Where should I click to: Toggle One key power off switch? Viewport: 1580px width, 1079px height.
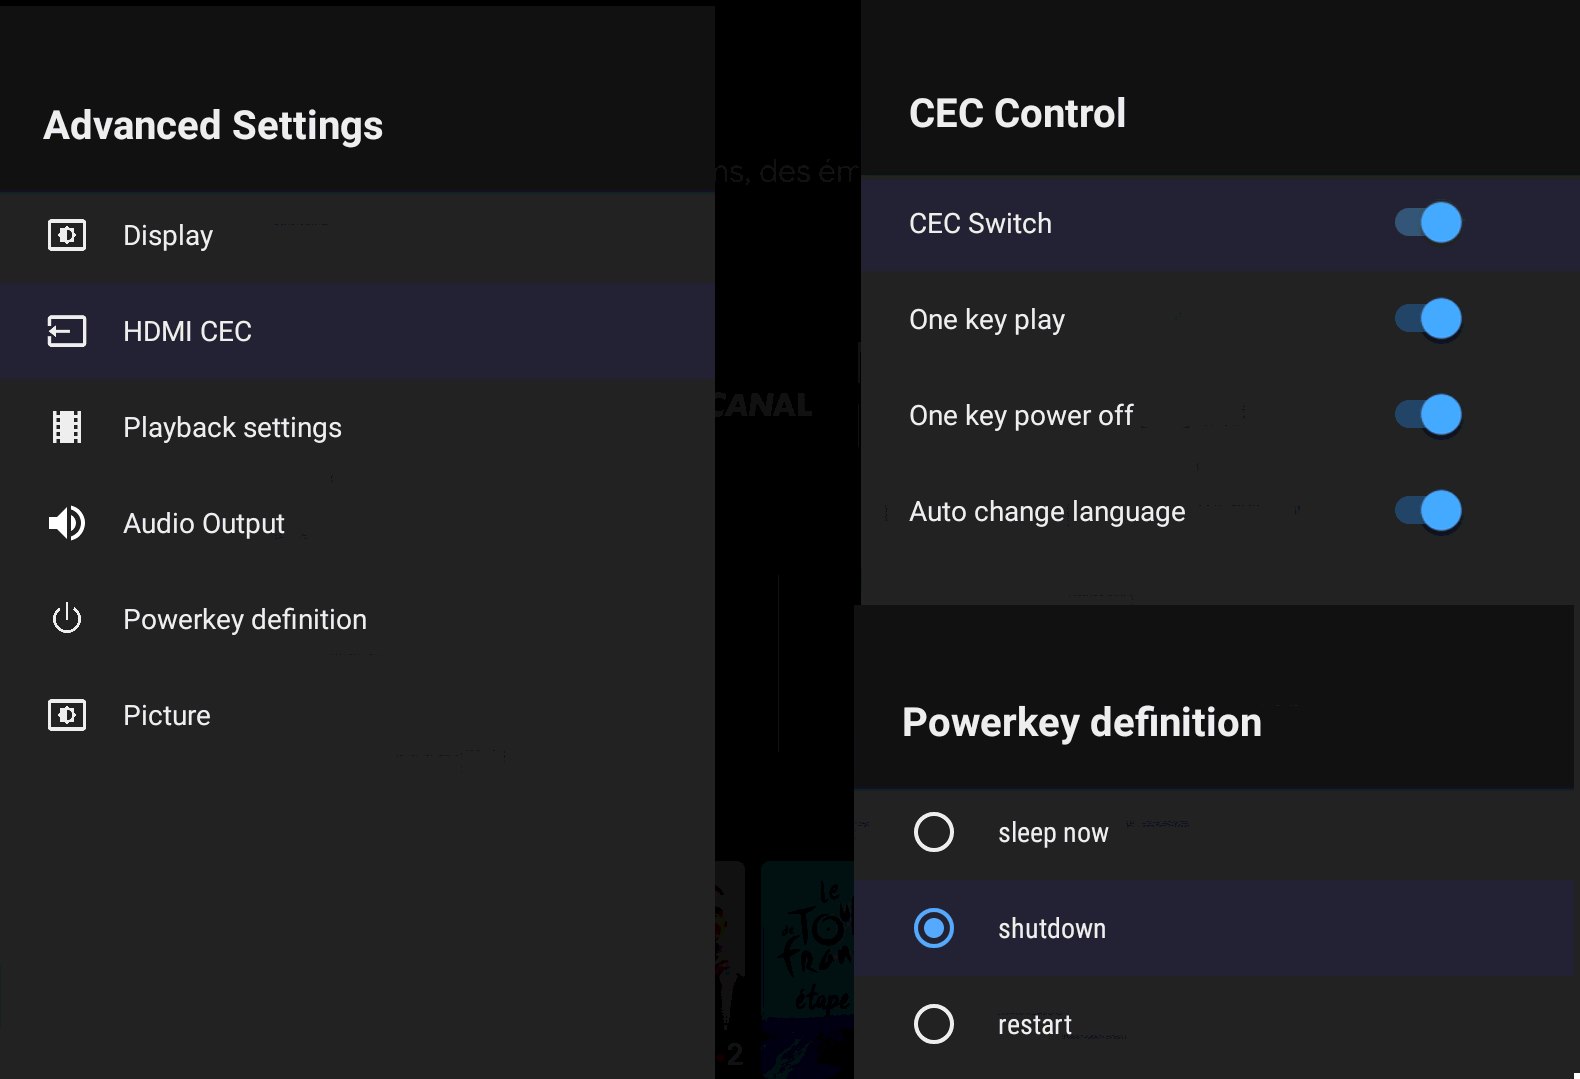pos(1428,415)
